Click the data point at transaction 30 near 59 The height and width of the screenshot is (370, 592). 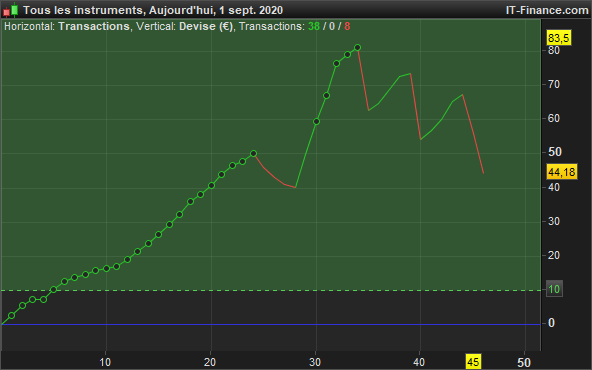[x=316, y=122]
